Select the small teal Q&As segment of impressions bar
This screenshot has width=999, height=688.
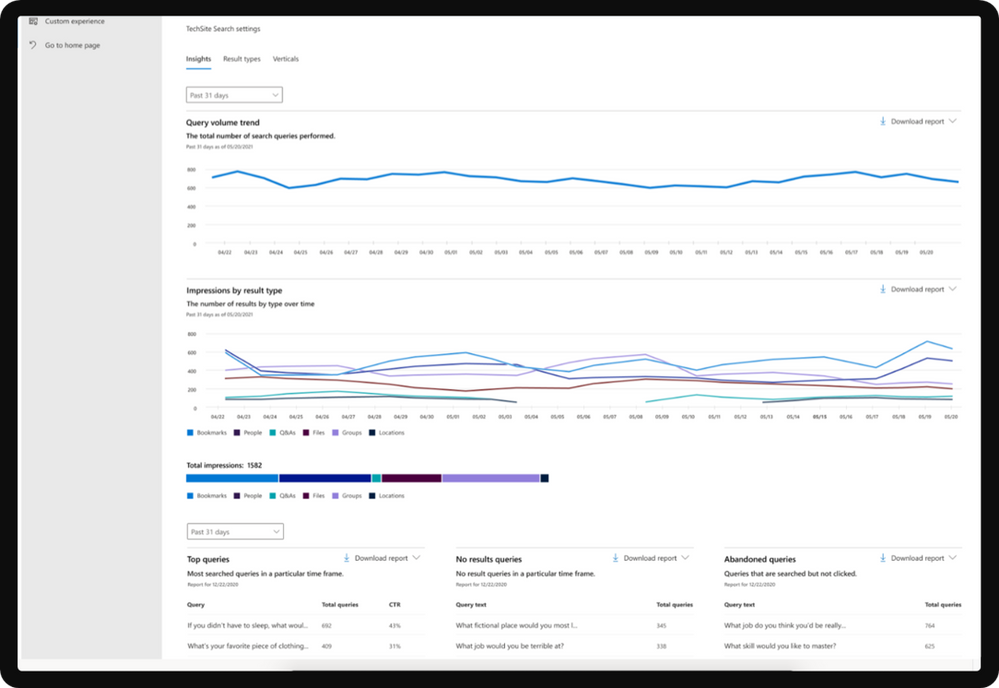click(x=377, y=478)
